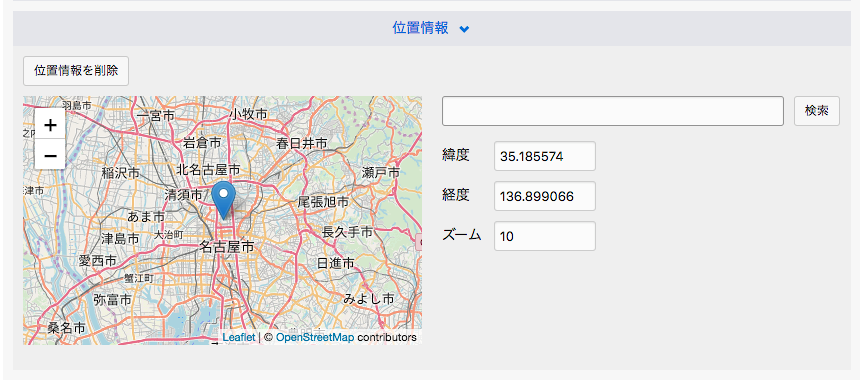Zoom out the map with minus button
Screen dimensions: 860x380
click(50, 155)
